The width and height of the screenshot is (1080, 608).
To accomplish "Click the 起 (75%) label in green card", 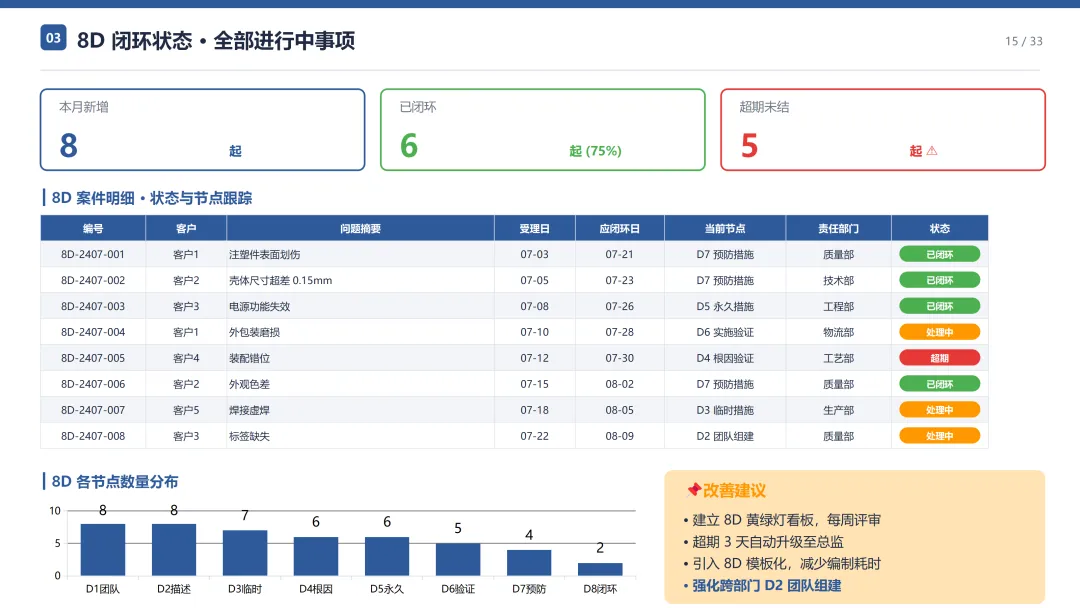I will click(x=595, y=151).
